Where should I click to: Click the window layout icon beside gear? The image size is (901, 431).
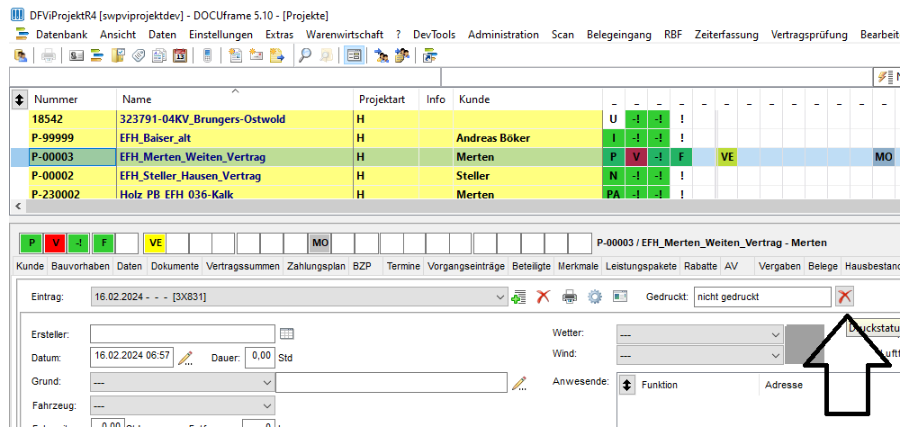click(x=619, y=297)
